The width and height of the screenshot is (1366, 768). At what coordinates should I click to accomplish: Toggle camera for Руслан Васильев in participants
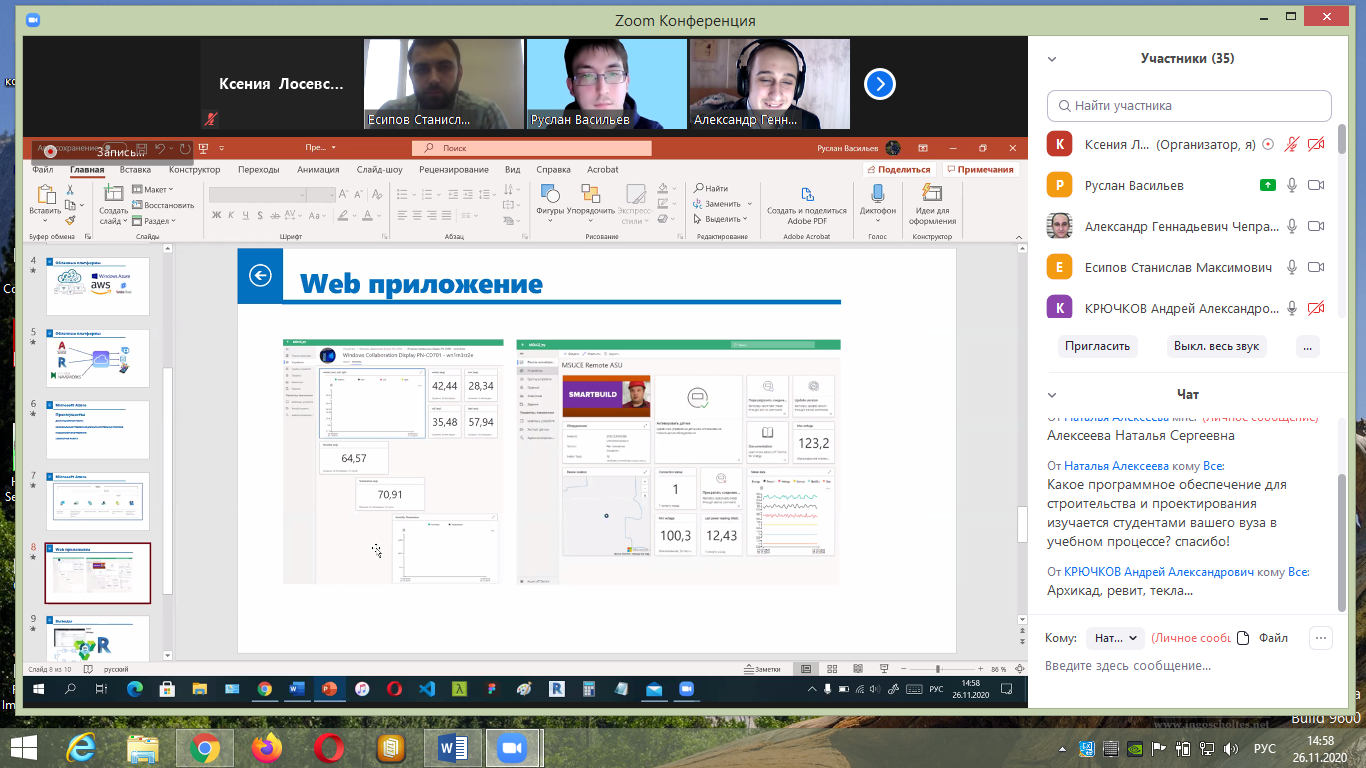[1316, 185]
